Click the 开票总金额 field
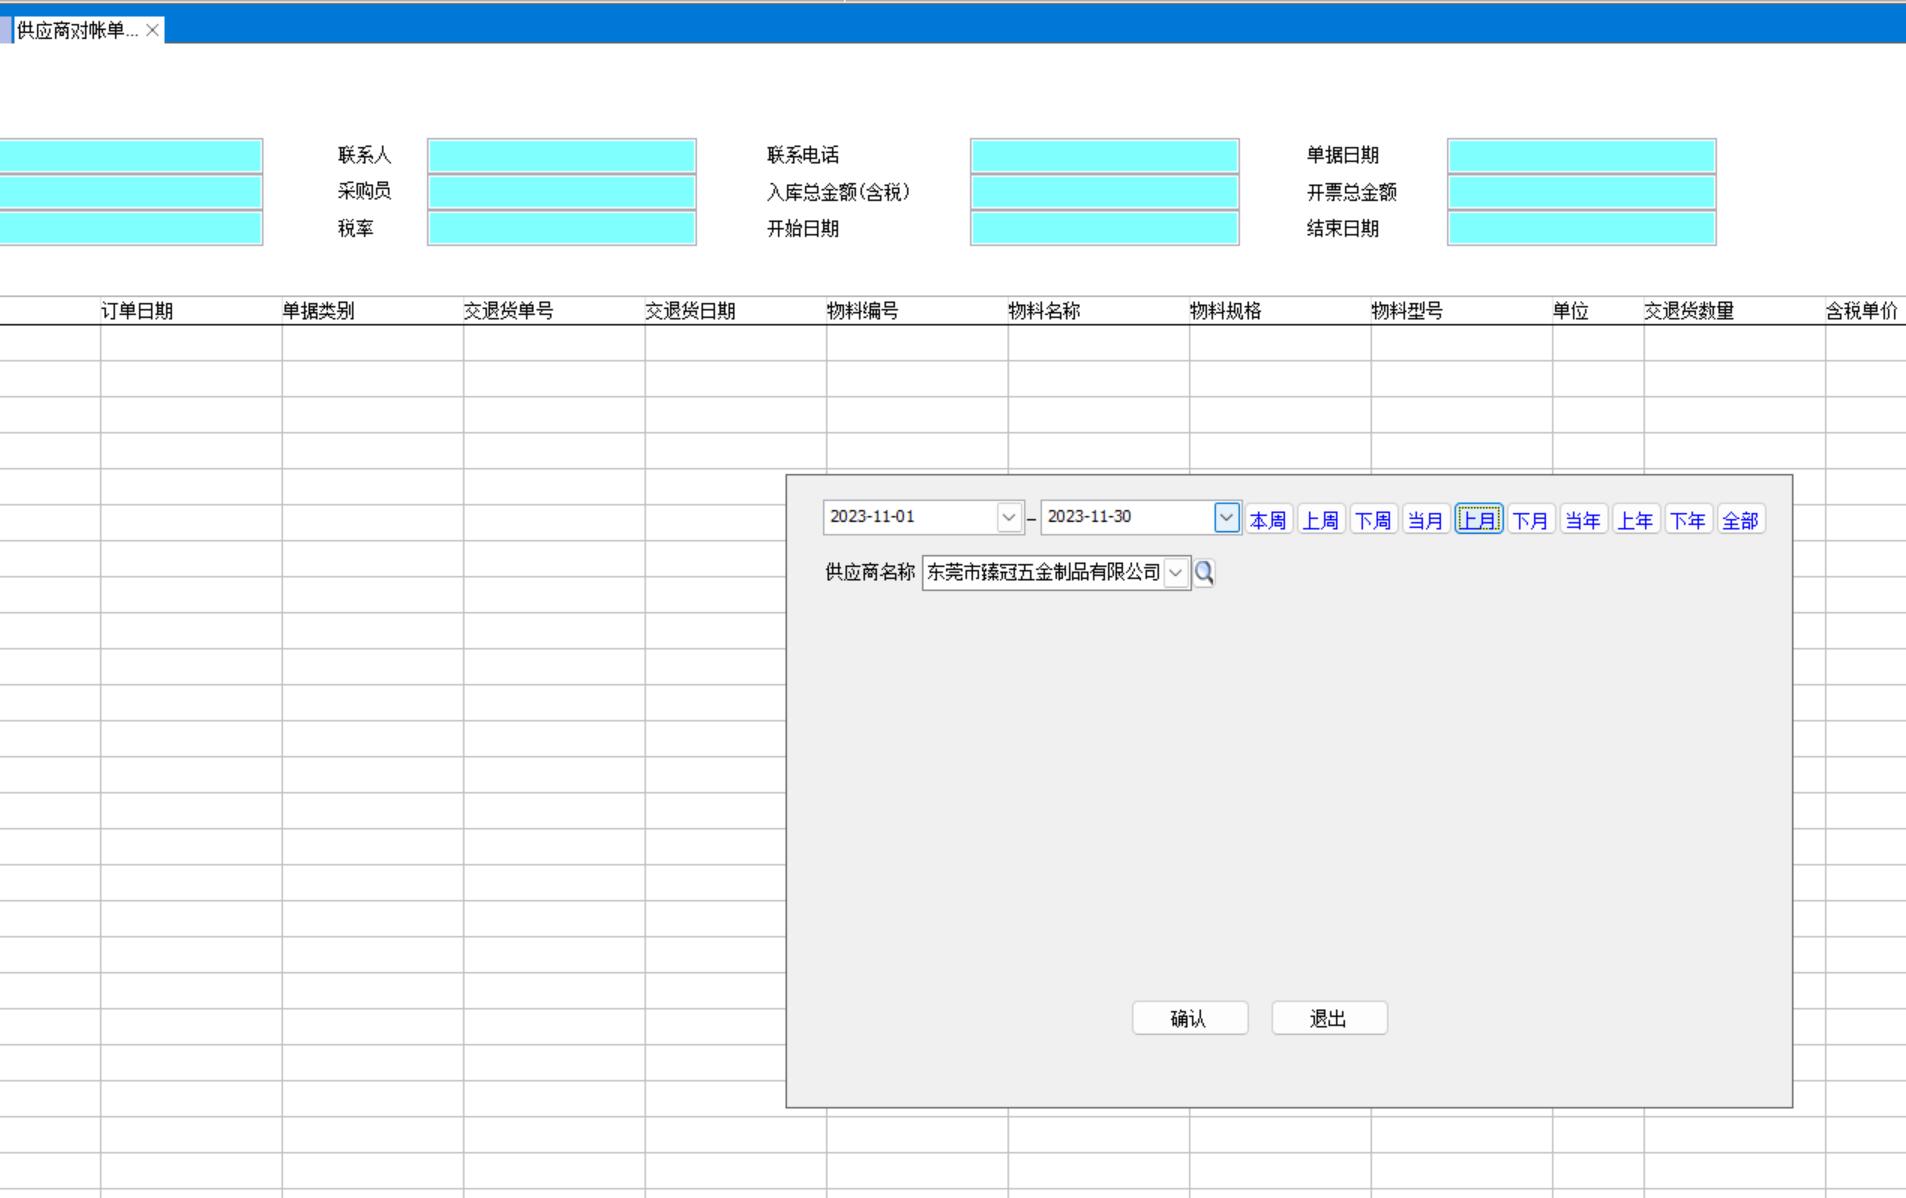 pyautogui.click(x=1581, y=192)
